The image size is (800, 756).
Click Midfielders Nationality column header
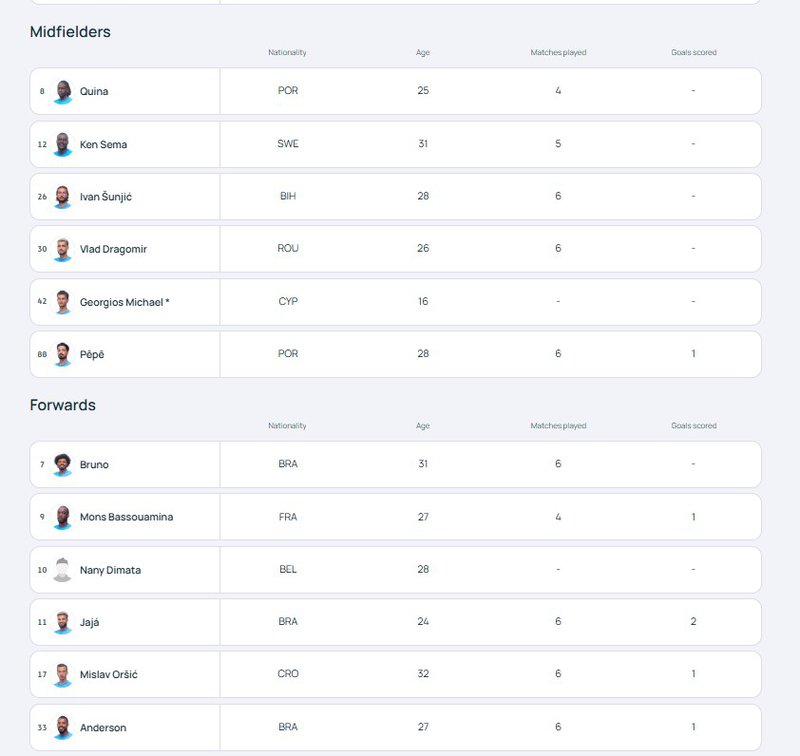click(287, 53)
